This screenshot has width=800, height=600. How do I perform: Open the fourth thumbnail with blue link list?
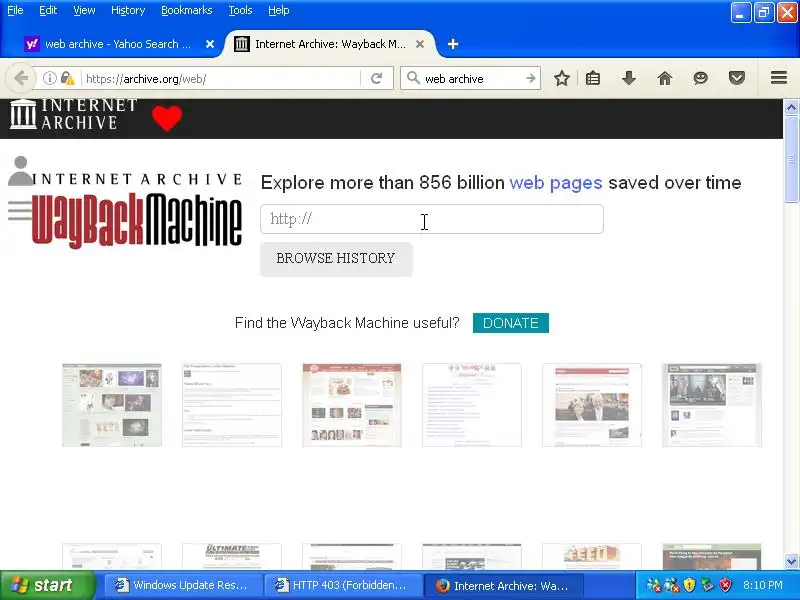(472, 405)
